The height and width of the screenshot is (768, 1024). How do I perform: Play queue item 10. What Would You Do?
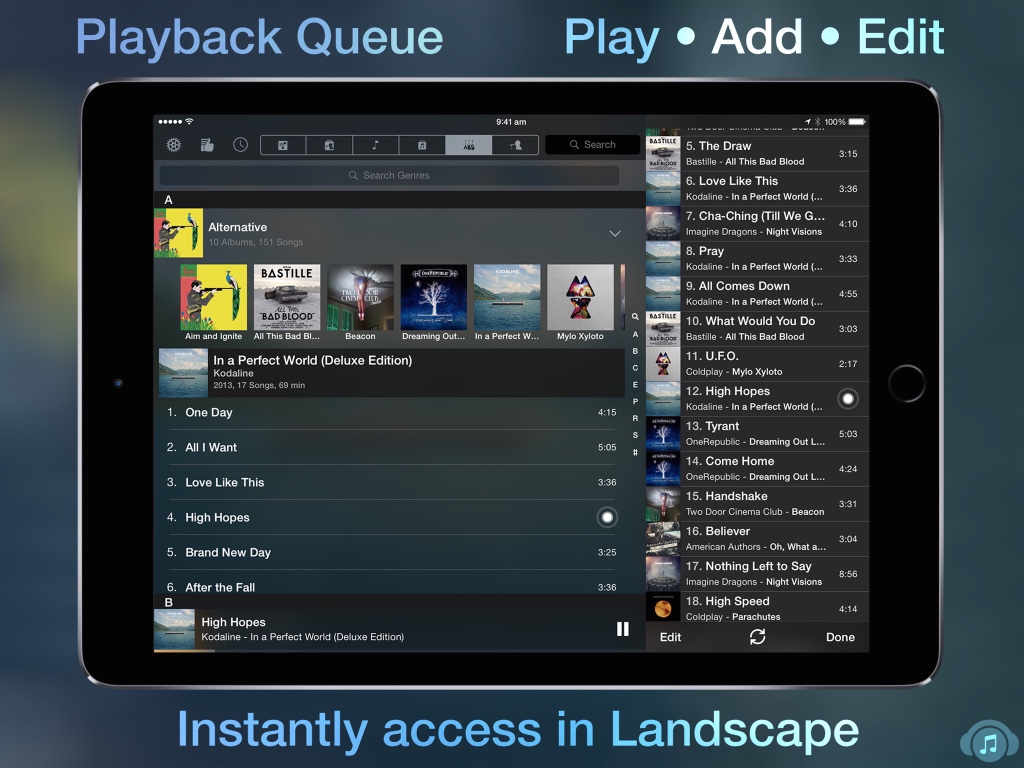click(758, 329)
